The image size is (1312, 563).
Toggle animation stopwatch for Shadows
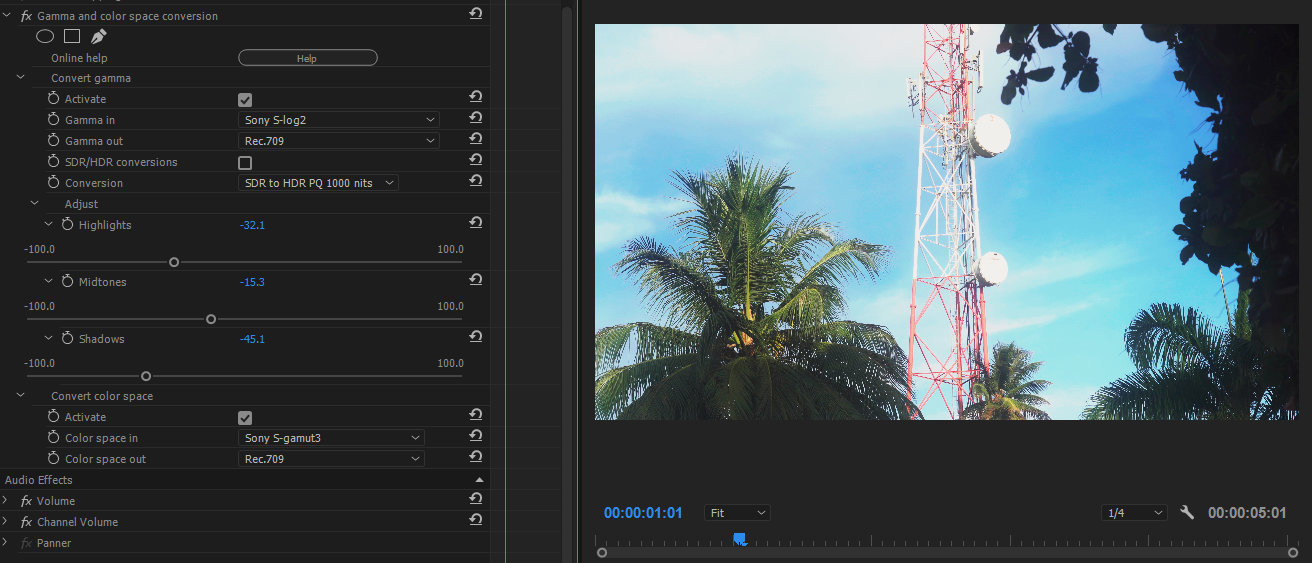[x=68, y=338]
